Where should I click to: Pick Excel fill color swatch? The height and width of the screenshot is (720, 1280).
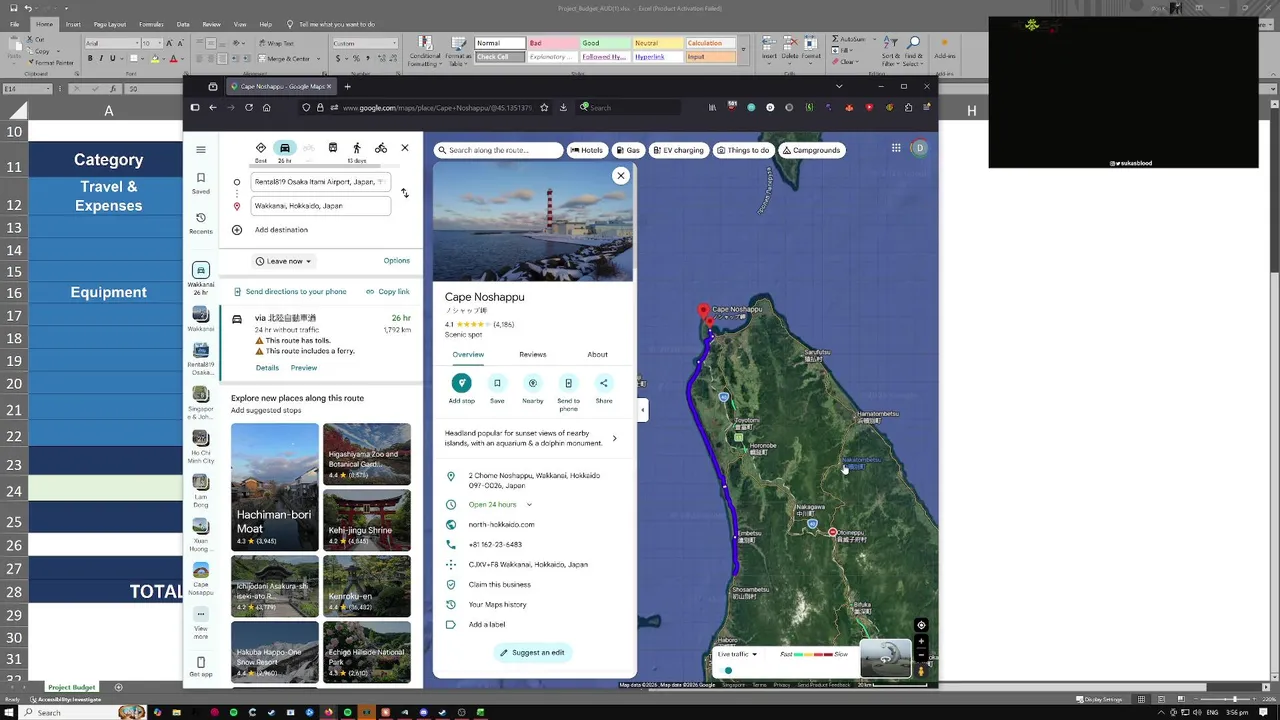point(155,59)
